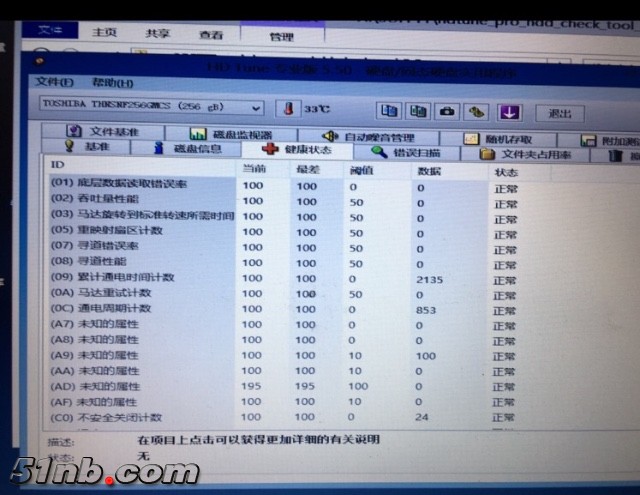Screen dimensions: 640x495
Task: Click the 数据 column header
Action: click(x=428, y=172)
